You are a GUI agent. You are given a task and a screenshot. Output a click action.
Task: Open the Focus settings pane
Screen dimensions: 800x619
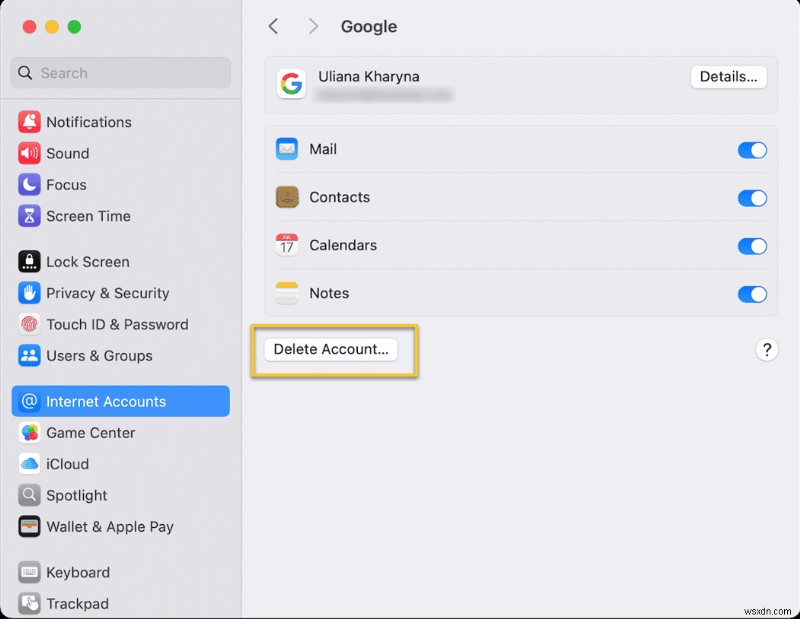tap(120, 185)
